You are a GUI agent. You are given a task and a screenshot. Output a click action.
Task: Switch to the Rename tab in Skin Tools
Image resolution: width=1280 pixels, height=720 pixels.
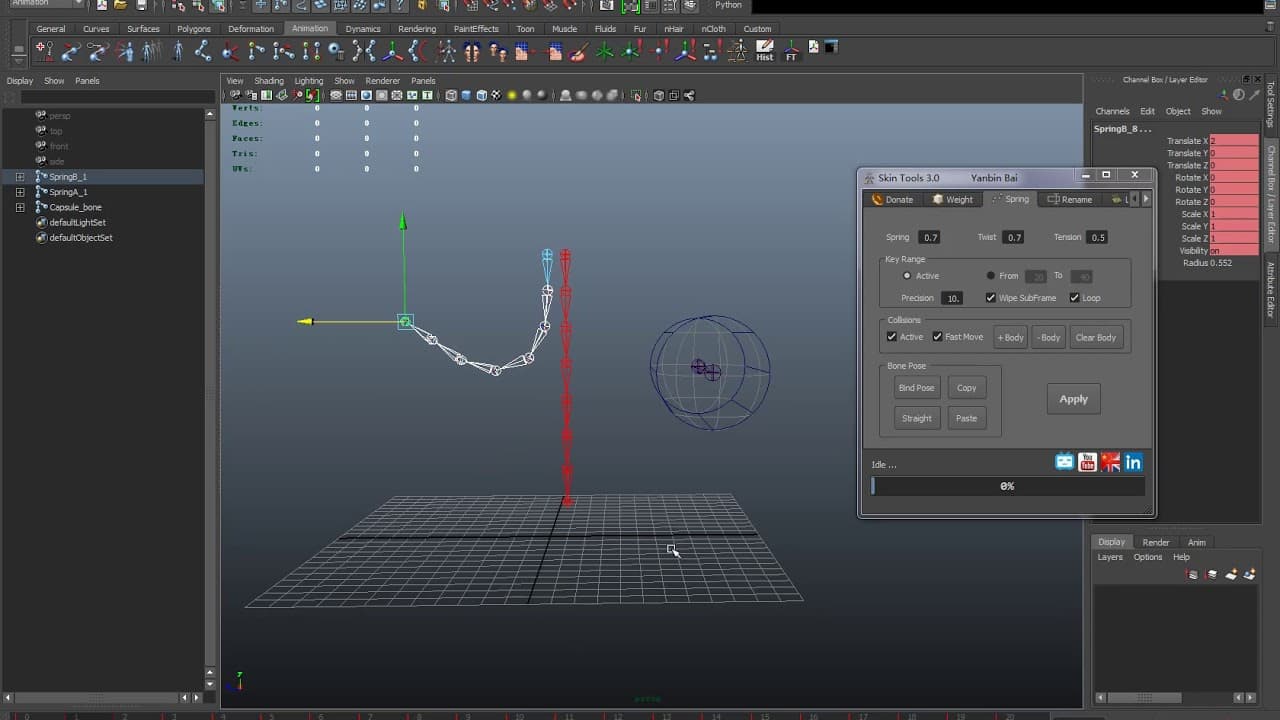coord(1069,199)
